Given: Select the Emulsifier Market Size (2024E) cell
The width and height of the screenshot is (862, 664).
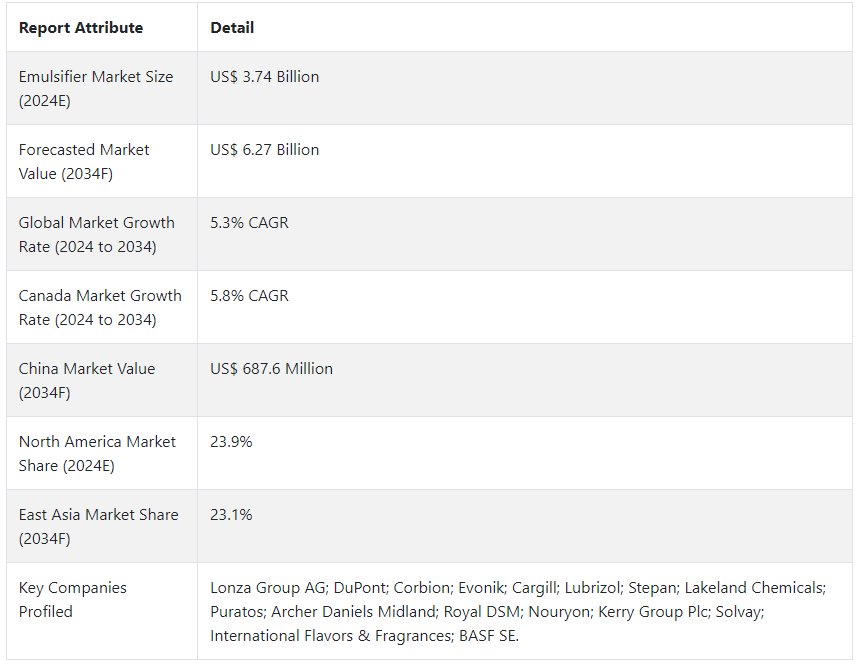Looking at the screenshot, I should pyautogui.click(x=102, y=88).
